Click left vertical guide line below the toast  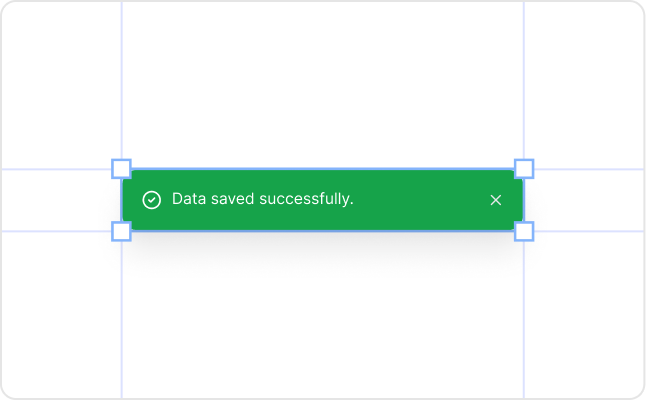(122, 320)
